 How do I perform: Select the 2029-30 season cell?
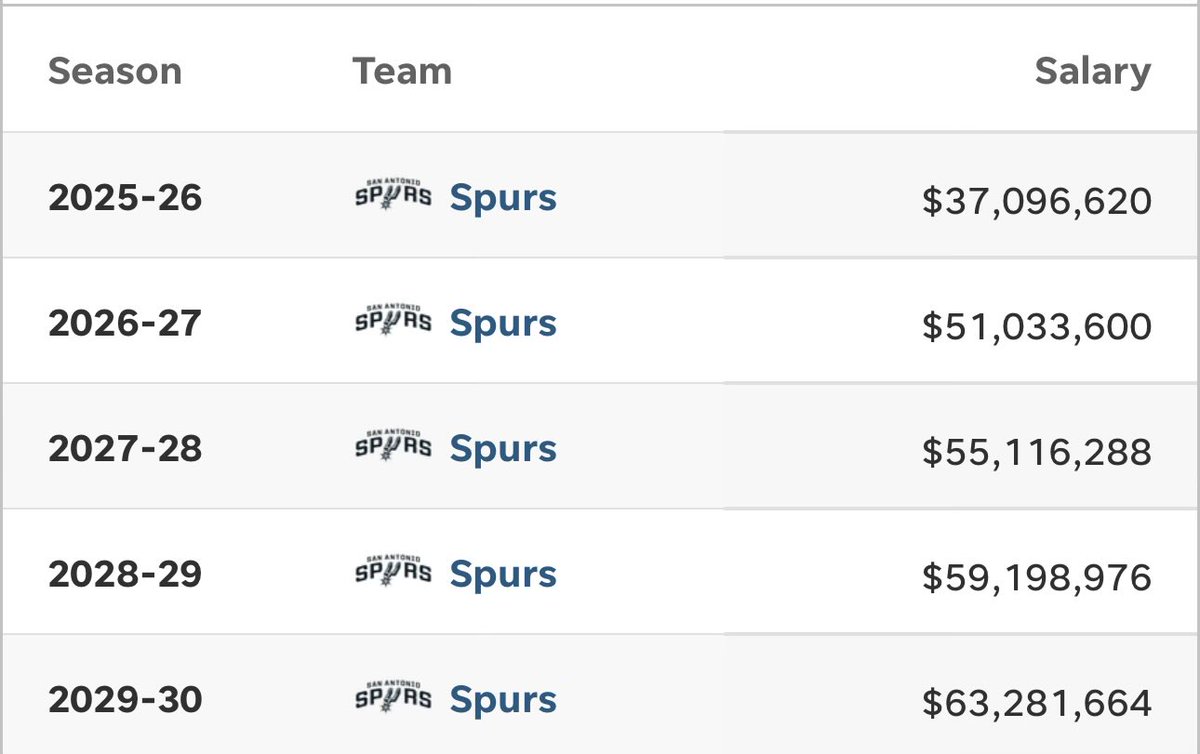(x=125, y=700)
